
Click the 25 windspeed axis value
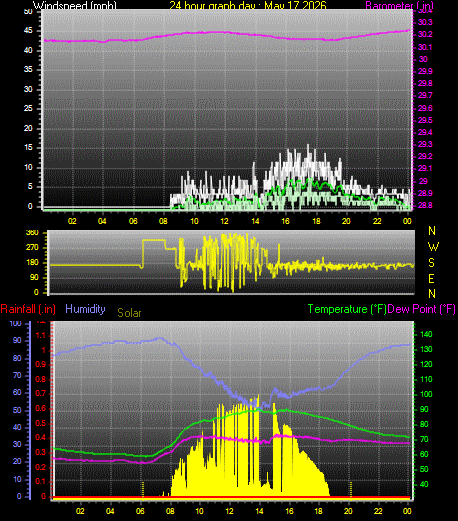[x=28, y=109]
